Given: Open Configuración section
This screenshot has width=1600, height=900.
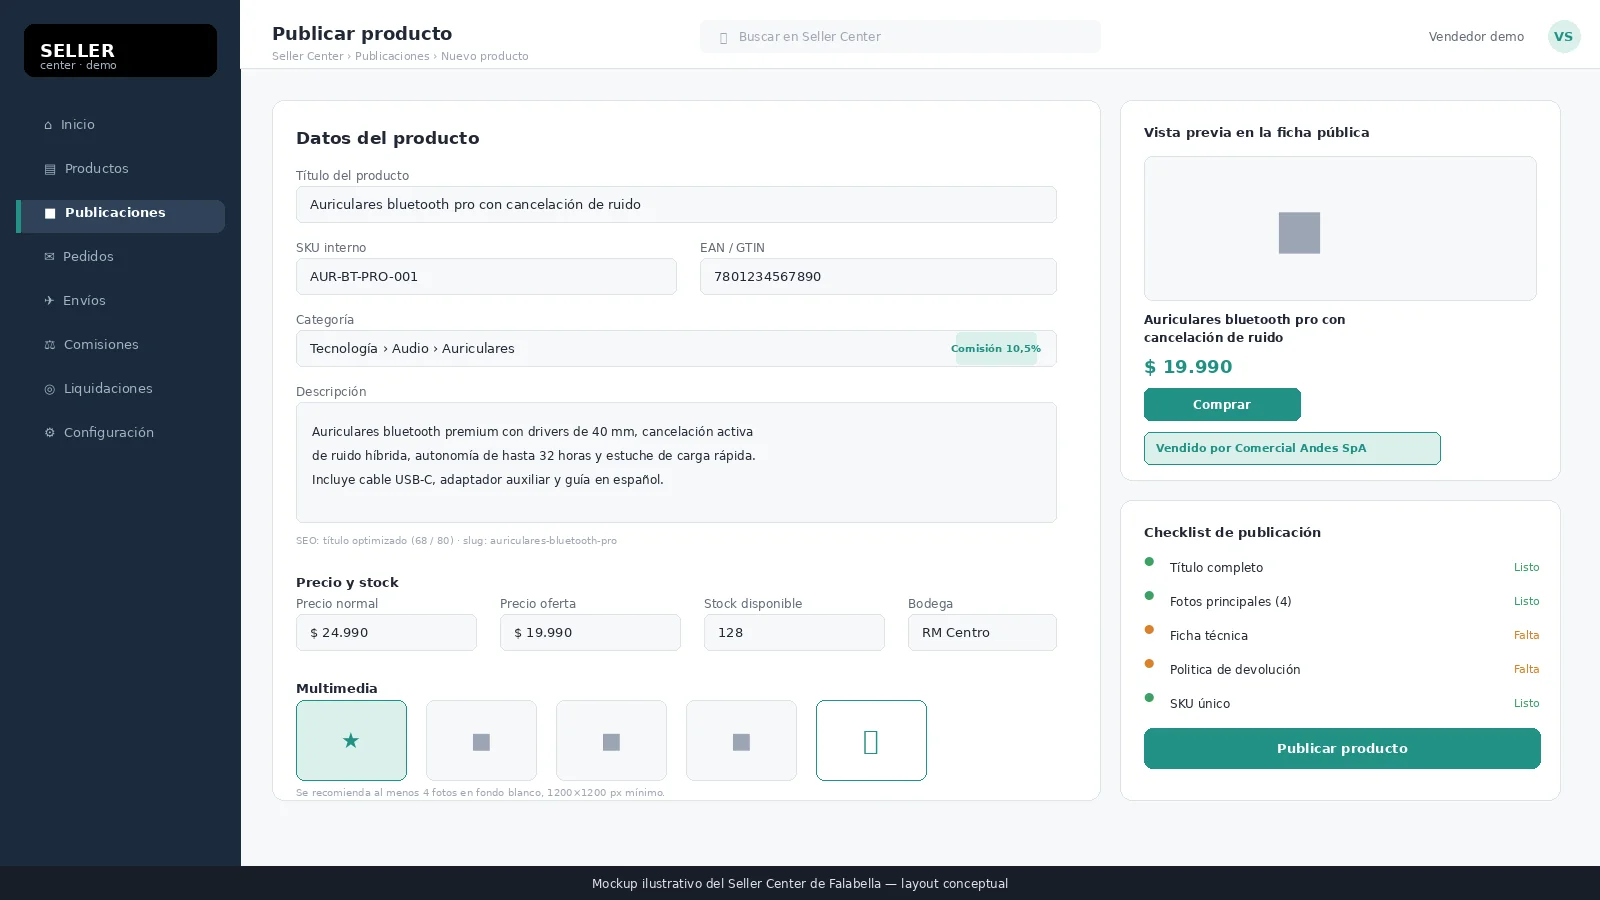Looking at the screenshot, I should pyautogui.click(x=120, y=433).
